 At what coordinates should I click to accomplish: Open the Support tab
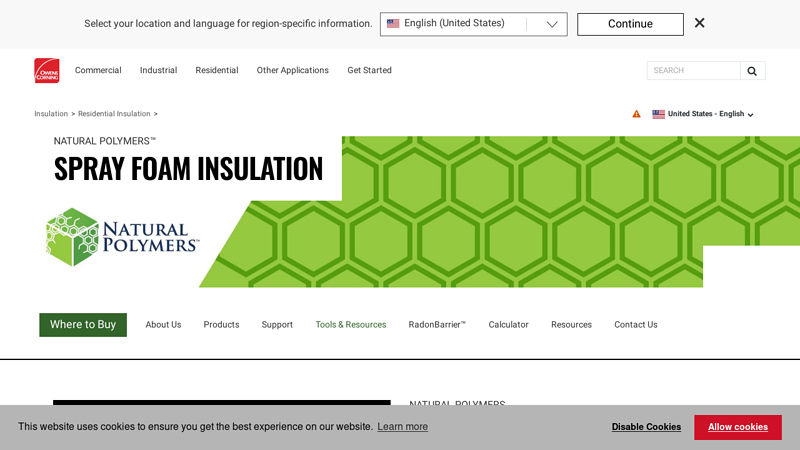coord(277,324)
